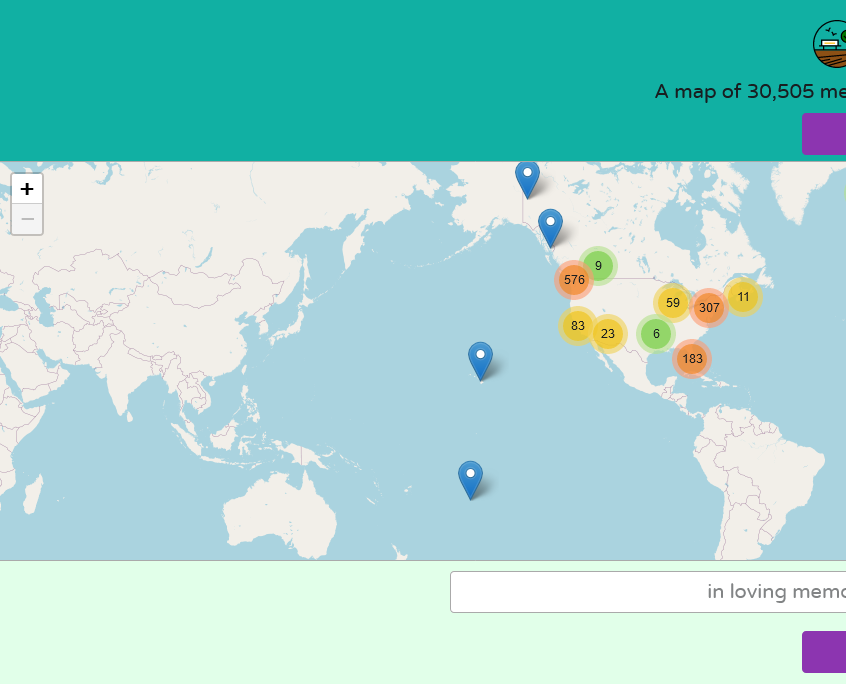Select the orange 183 cluster near the Gulf of Mexico

click(x=691, y=357)
